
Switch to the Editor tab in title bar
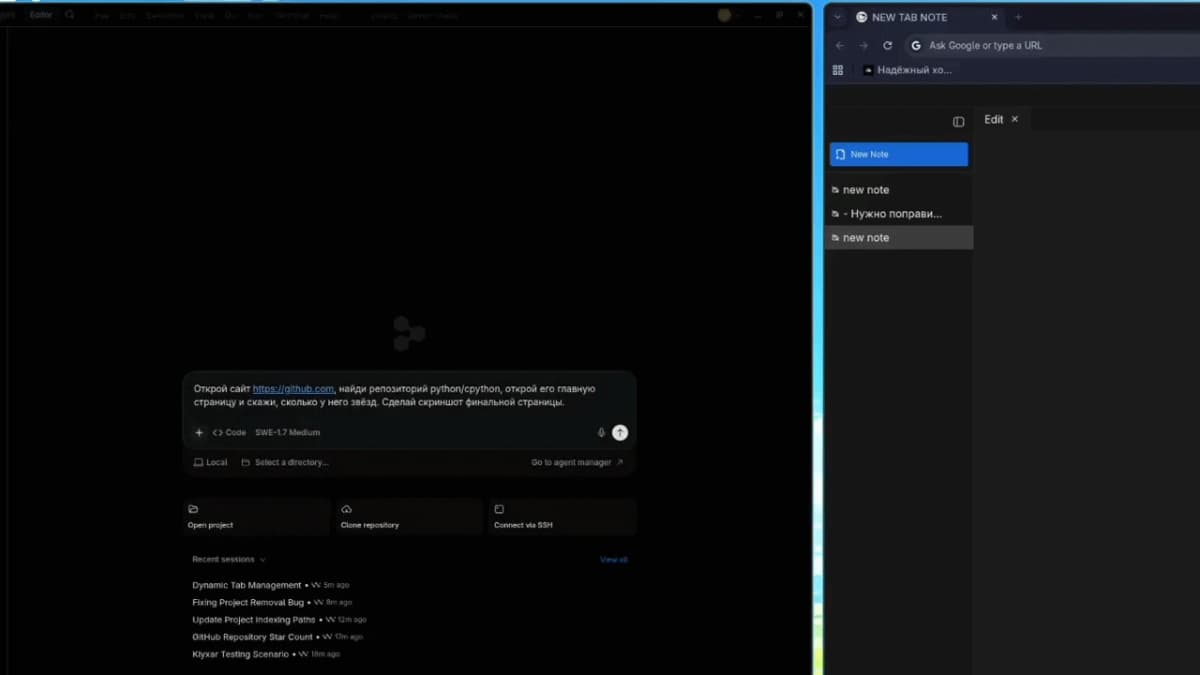(40, 15)
